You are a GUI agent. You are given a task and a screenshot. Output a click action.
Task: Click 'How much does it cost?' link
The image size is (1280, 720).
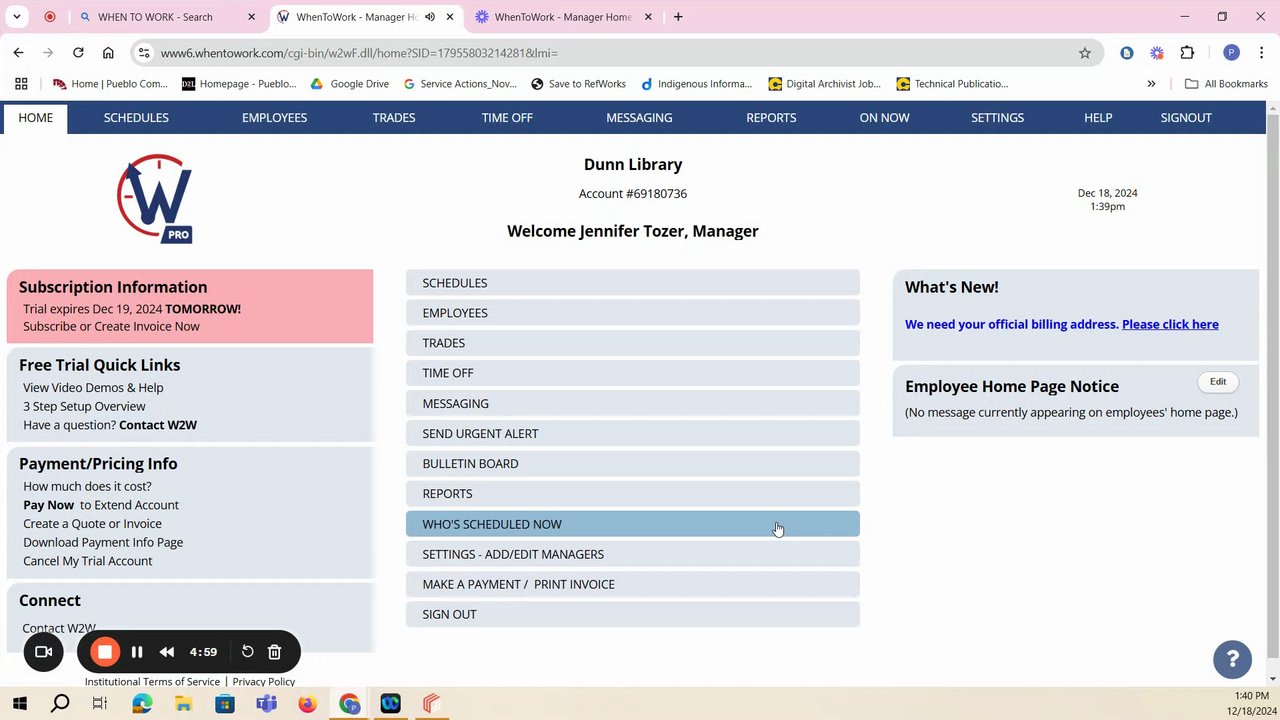(x=87, y=487)
